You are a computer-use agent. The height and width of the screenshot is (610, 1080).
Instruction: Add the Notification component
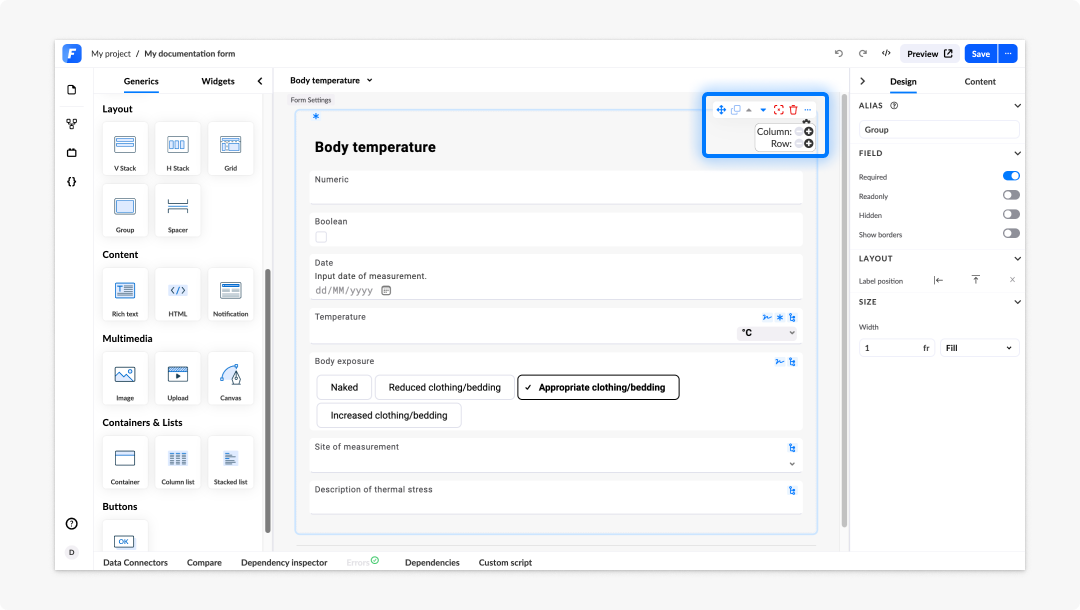click(231, 295)
